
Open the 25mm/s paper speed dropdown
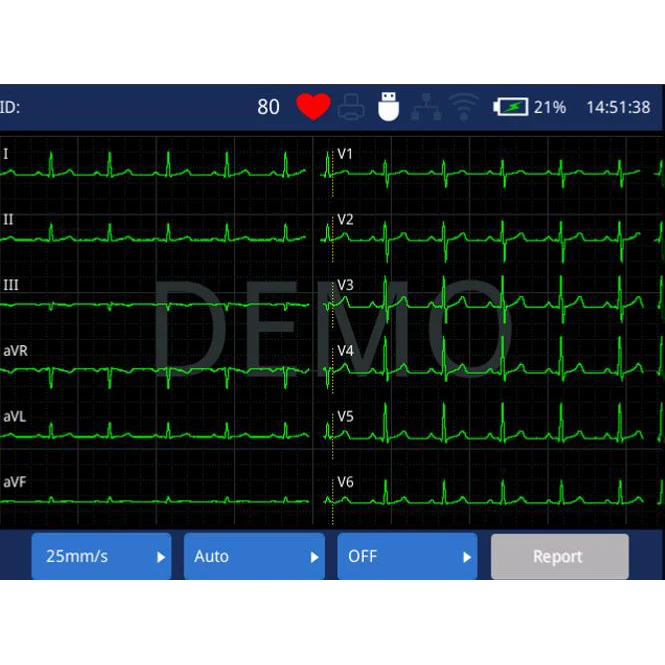pyautogui.click(x=101, y=556)
